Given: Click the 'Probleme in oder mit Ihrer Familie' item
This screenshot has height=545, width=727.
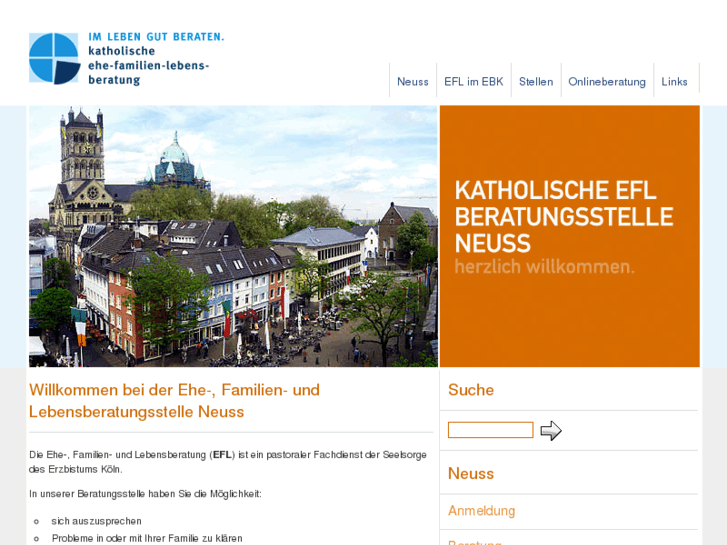Looking at the screenshot, I should pos(146,538).
